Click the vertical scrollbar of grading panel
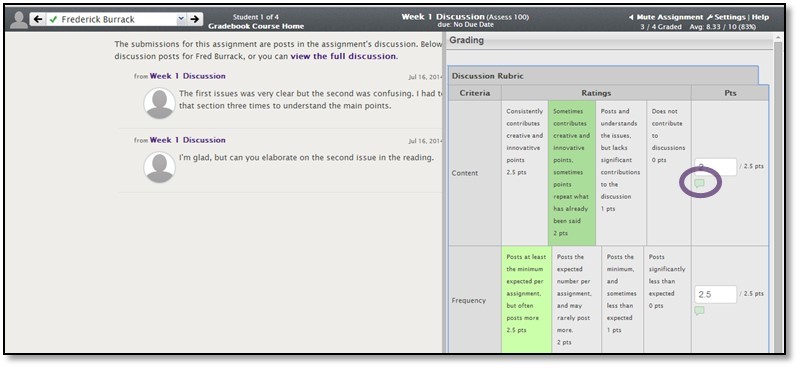 pyautogui.click(x=778, y=194)
